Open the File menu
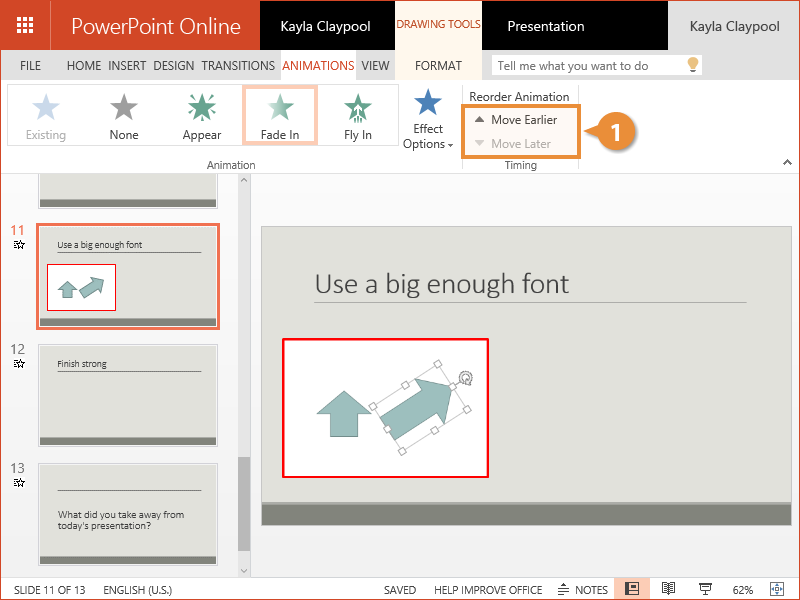This screenshot has width=800, height=600. click(x=31, y=66)
